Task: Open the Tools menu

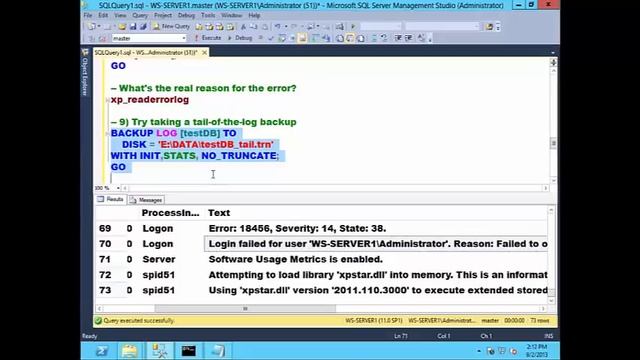Action: [208, 16]
